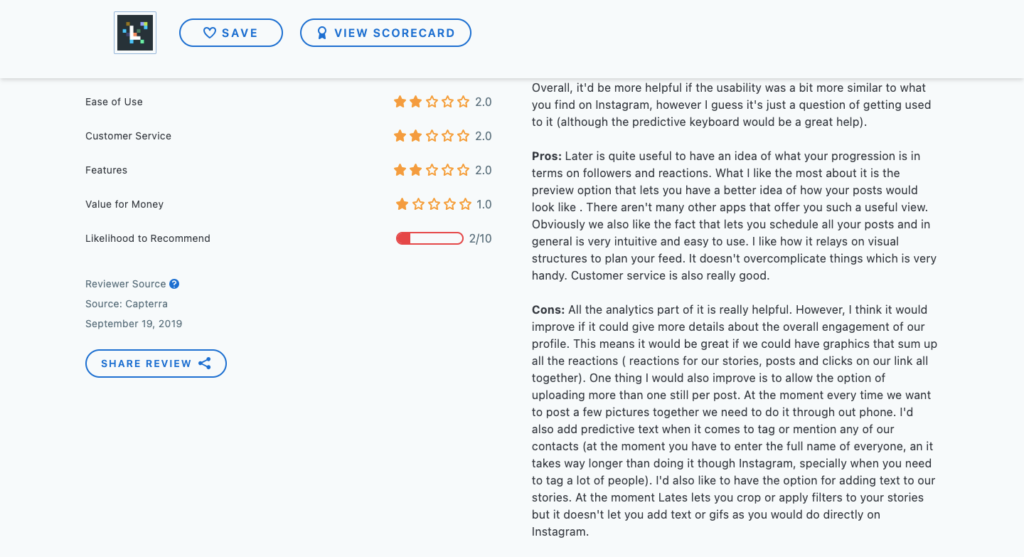Click the third star of Features rating
The width and height of the screenshot is (1024, 557).
(x=432, y=170)
